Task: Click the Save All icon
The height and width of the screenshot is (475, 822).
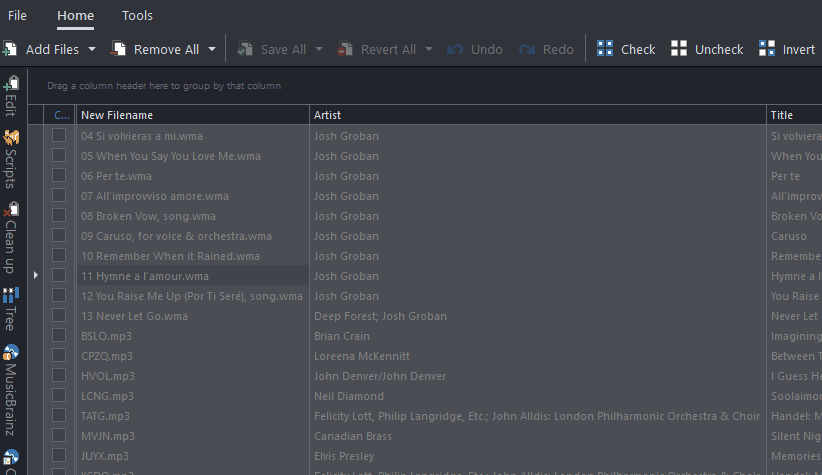Action: pyautogui.click(x=245, y=49)
